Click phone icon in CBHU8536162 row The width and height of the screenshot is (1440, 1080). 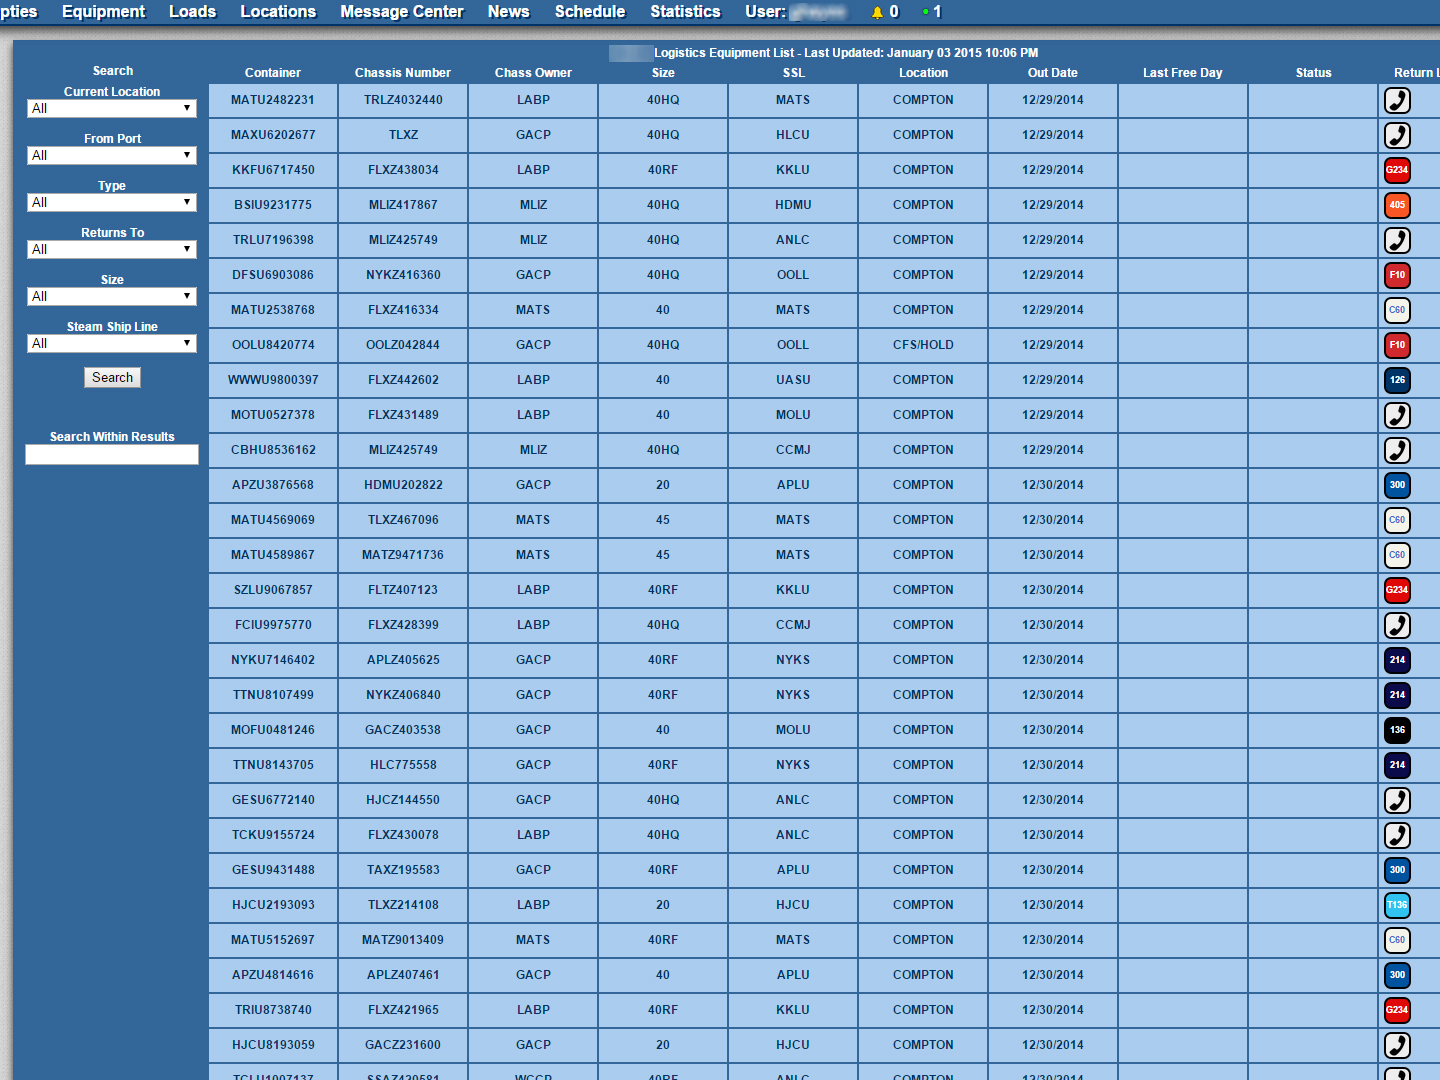[x=1397, y=450]
